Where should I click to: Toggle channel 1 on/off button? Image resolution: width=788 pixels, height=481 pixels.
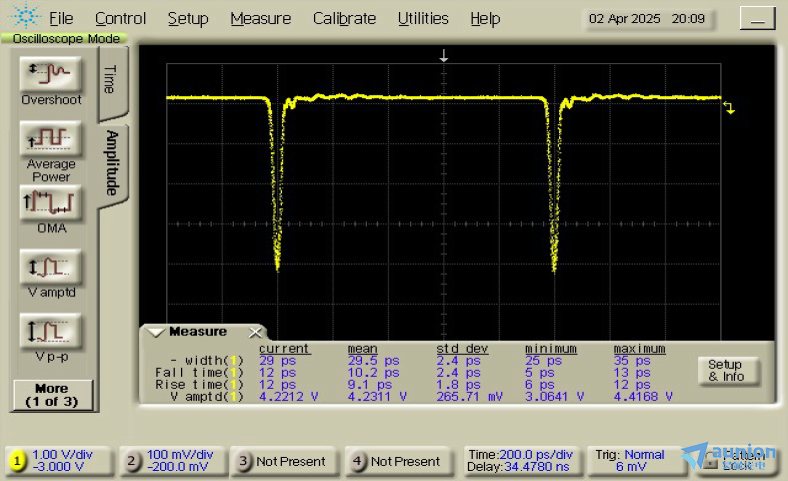(17, 461)
